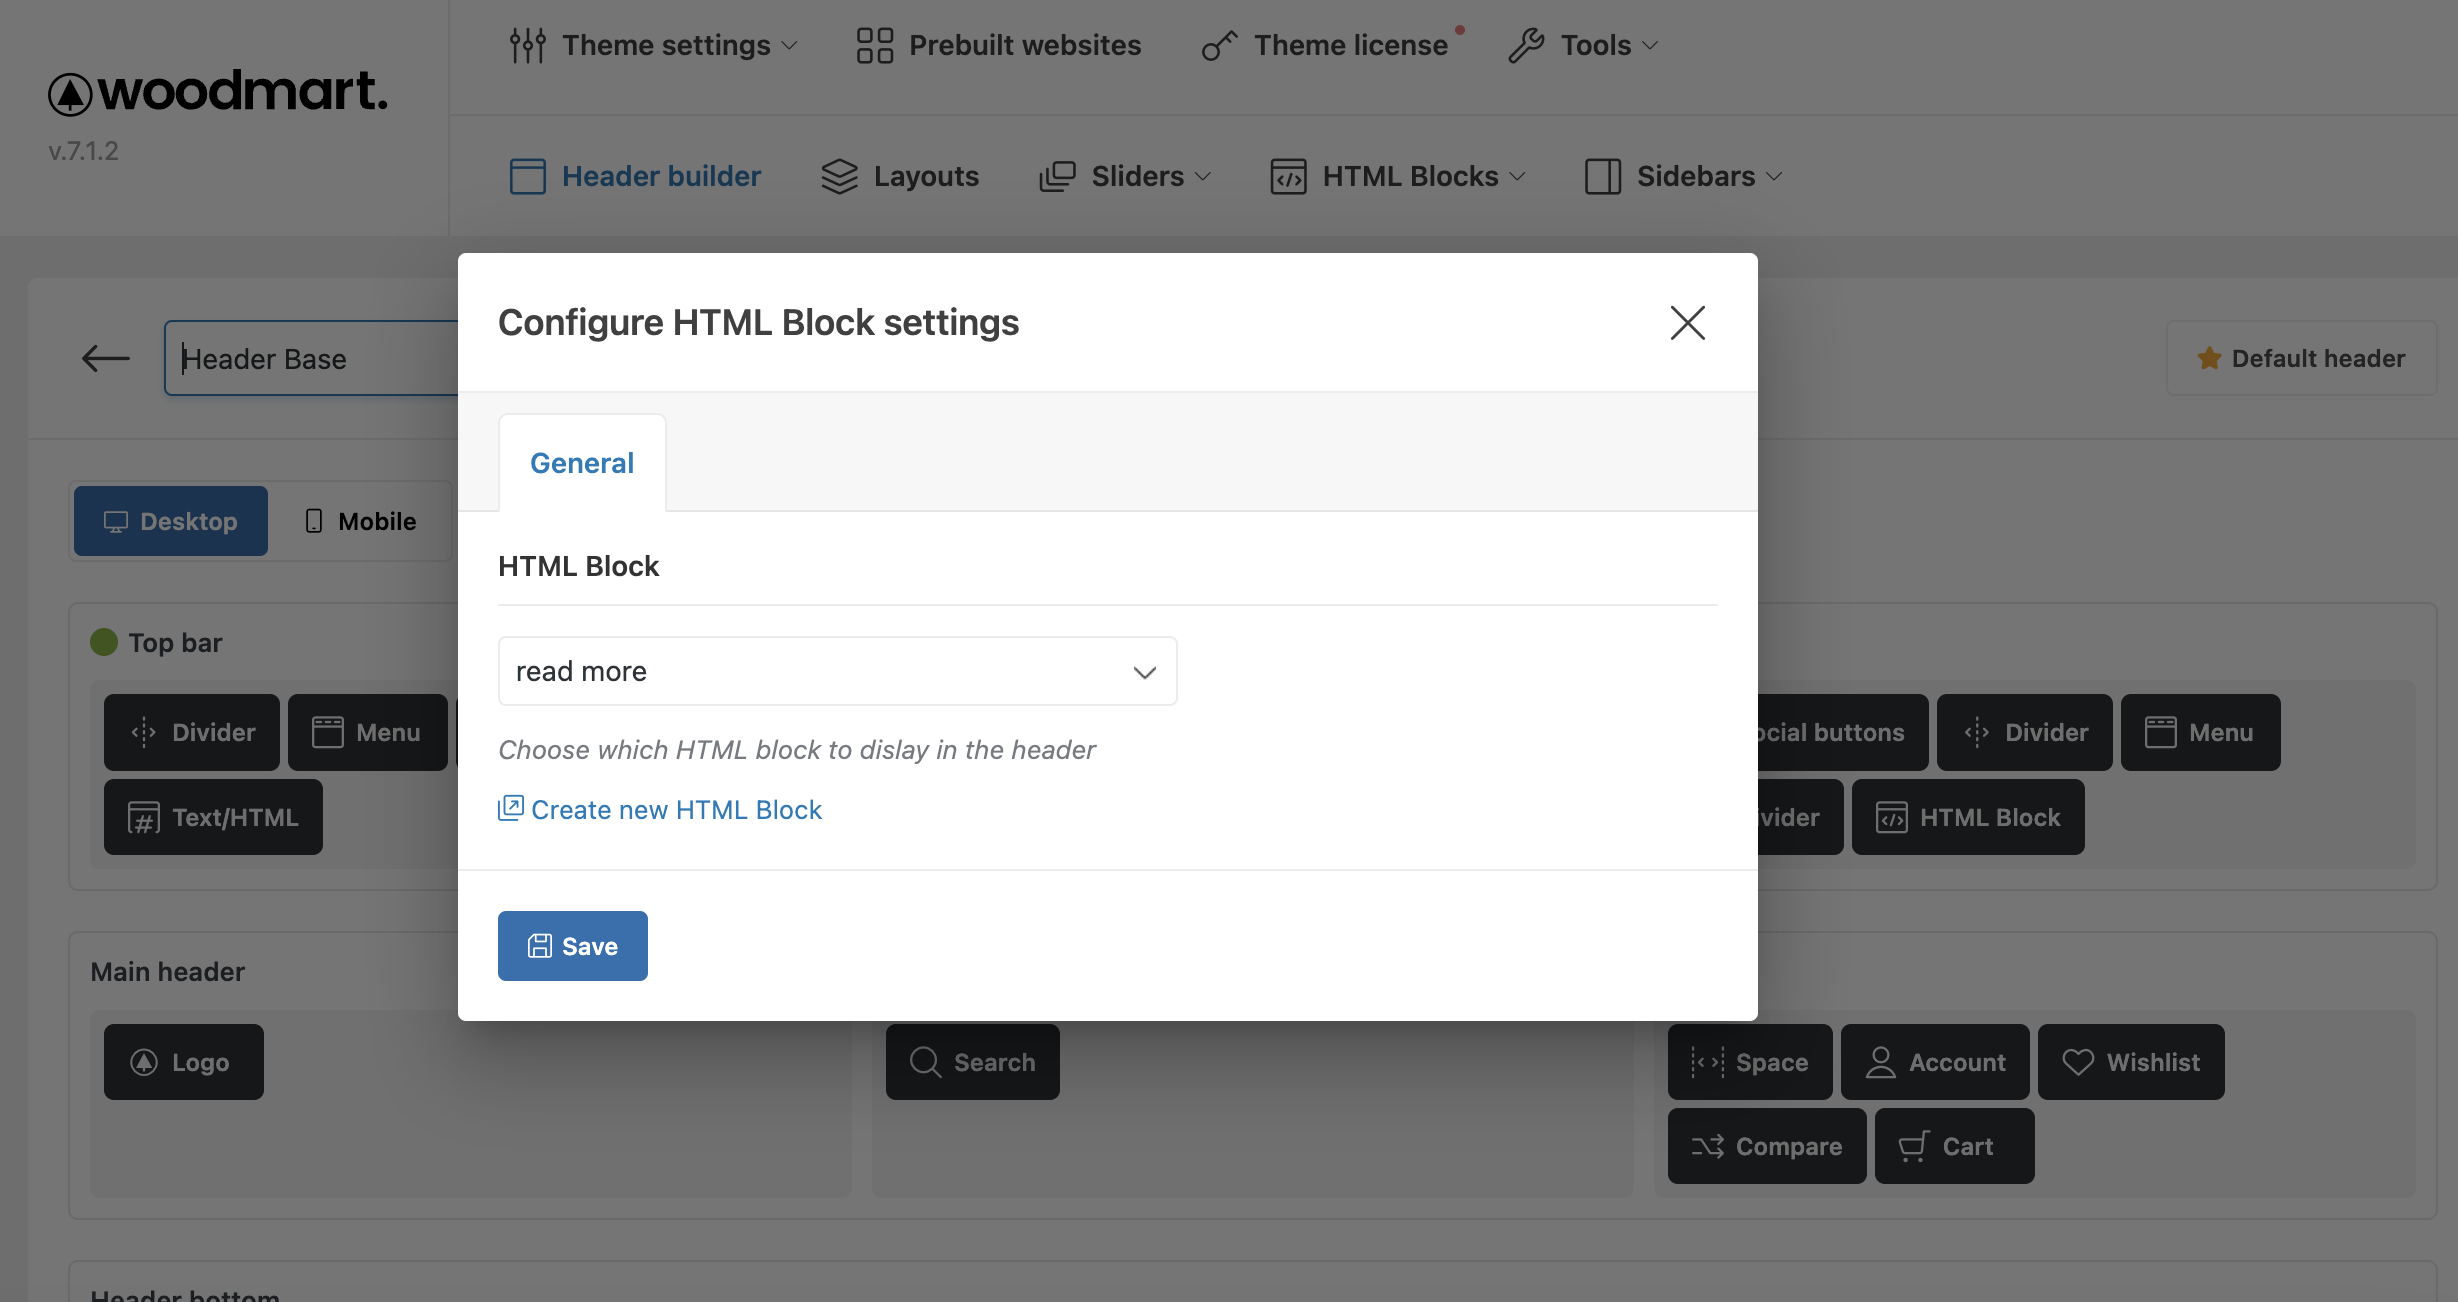
Task: Click the Header builder window icon
Action: (x=527, y=176)
